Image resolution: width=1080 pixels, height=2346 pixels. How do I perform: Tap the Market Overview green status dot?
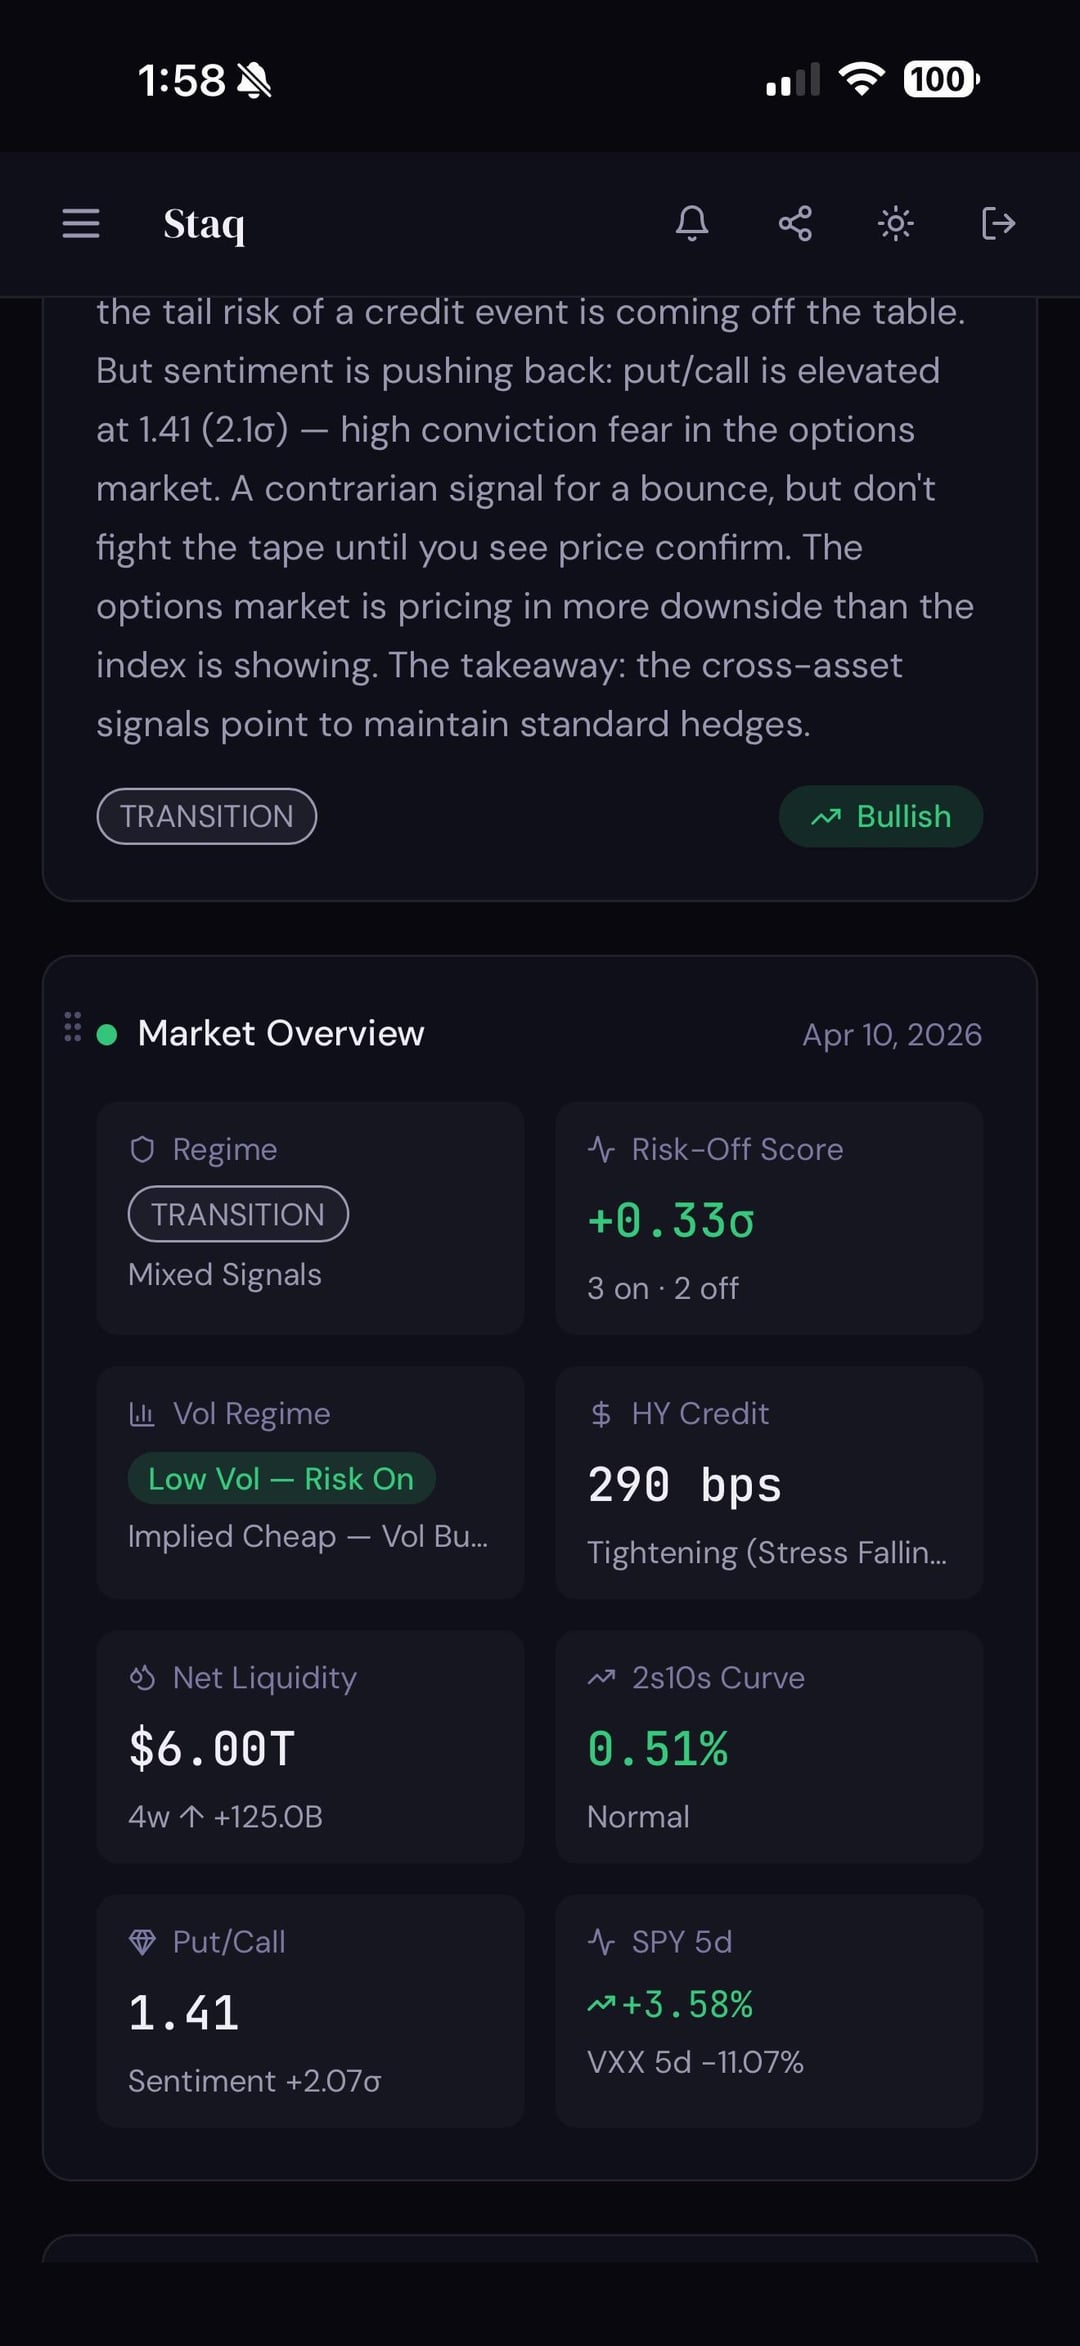tap(107, 1035)
